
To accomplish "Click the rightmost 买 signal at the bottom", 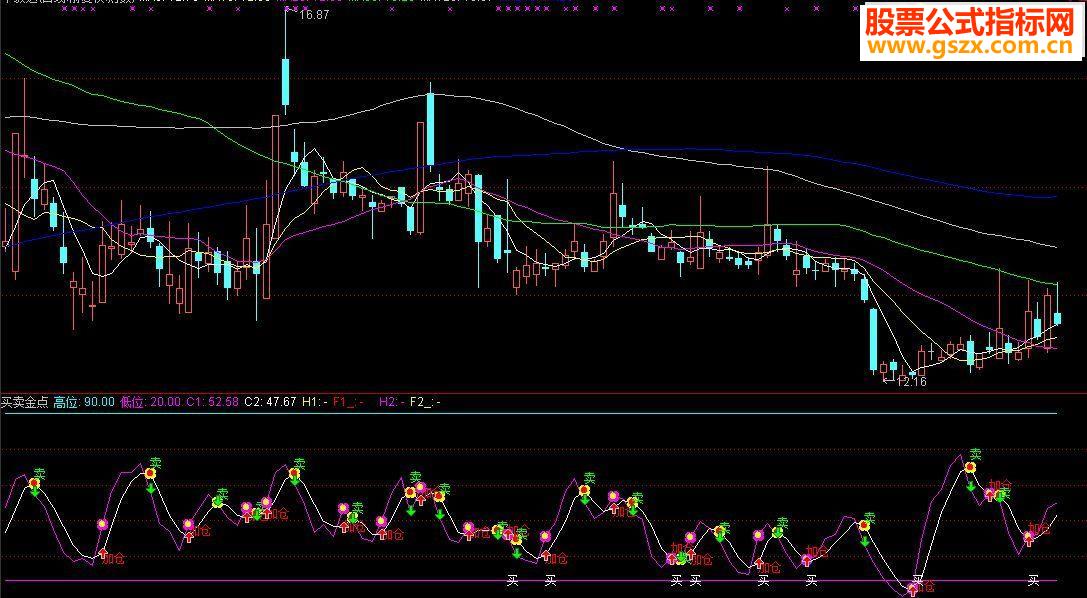I will (1033, 581).
